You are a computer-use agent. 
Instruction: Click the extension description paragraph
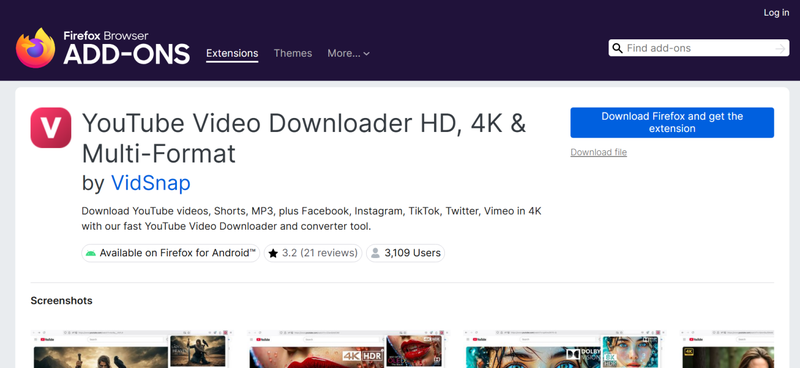point(311,218)
